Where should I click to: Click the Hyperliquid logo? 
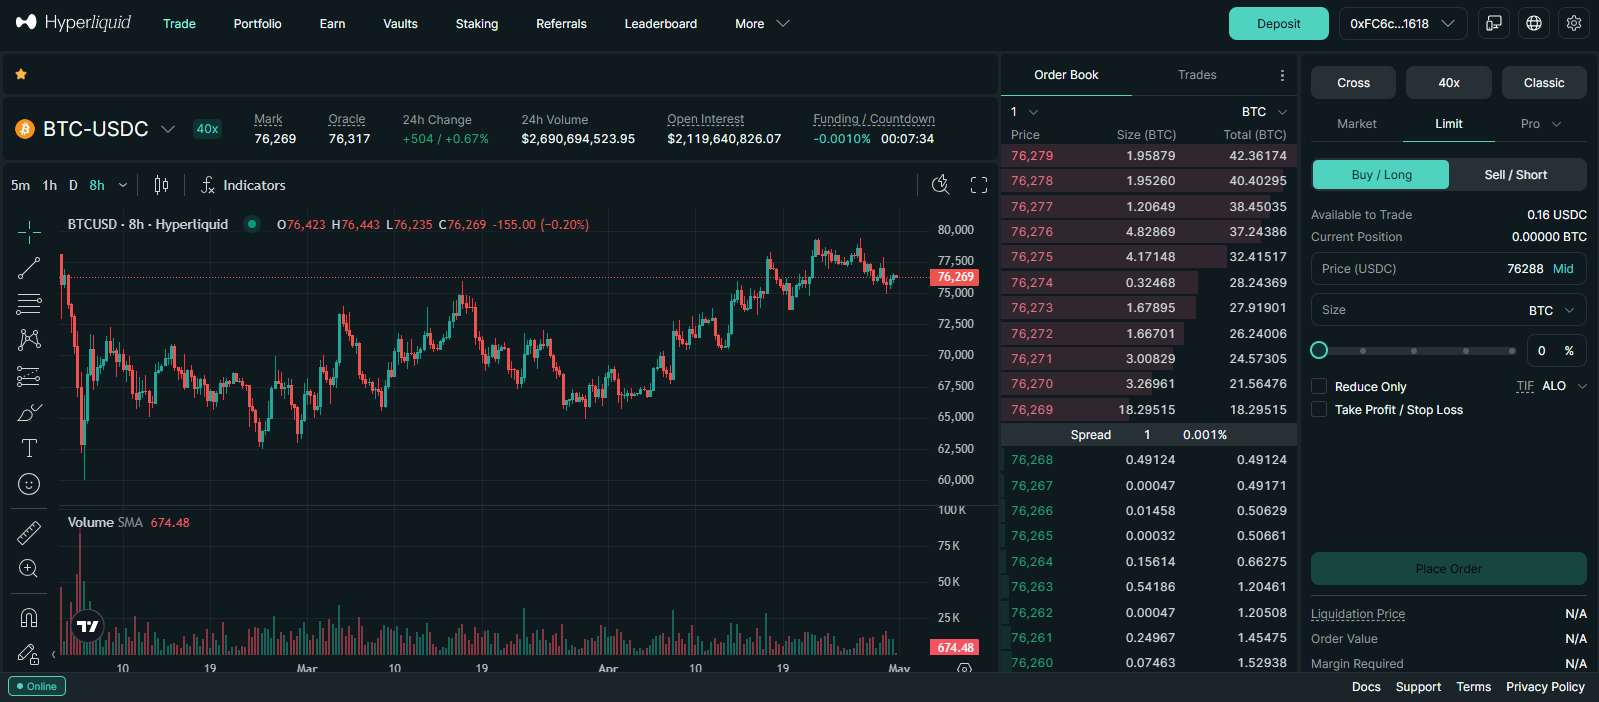(74, 22)
